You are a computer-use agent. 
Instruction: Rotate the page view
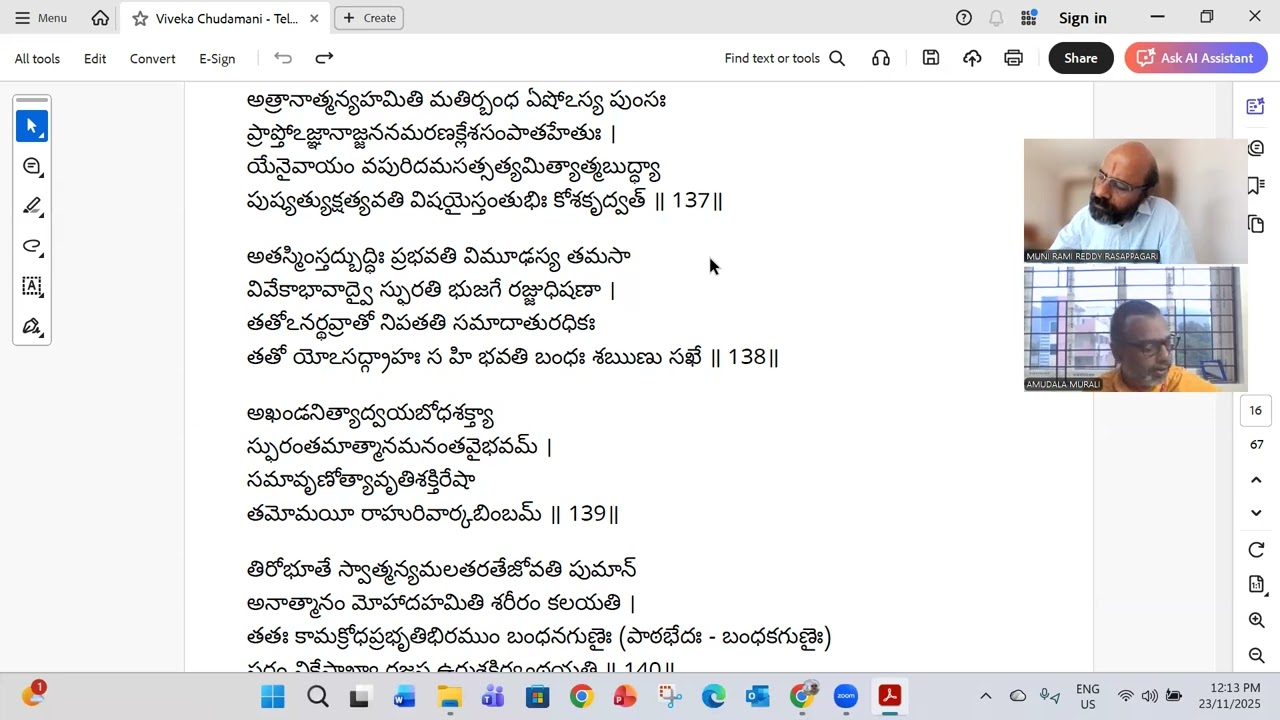(x=1256, y=550)
